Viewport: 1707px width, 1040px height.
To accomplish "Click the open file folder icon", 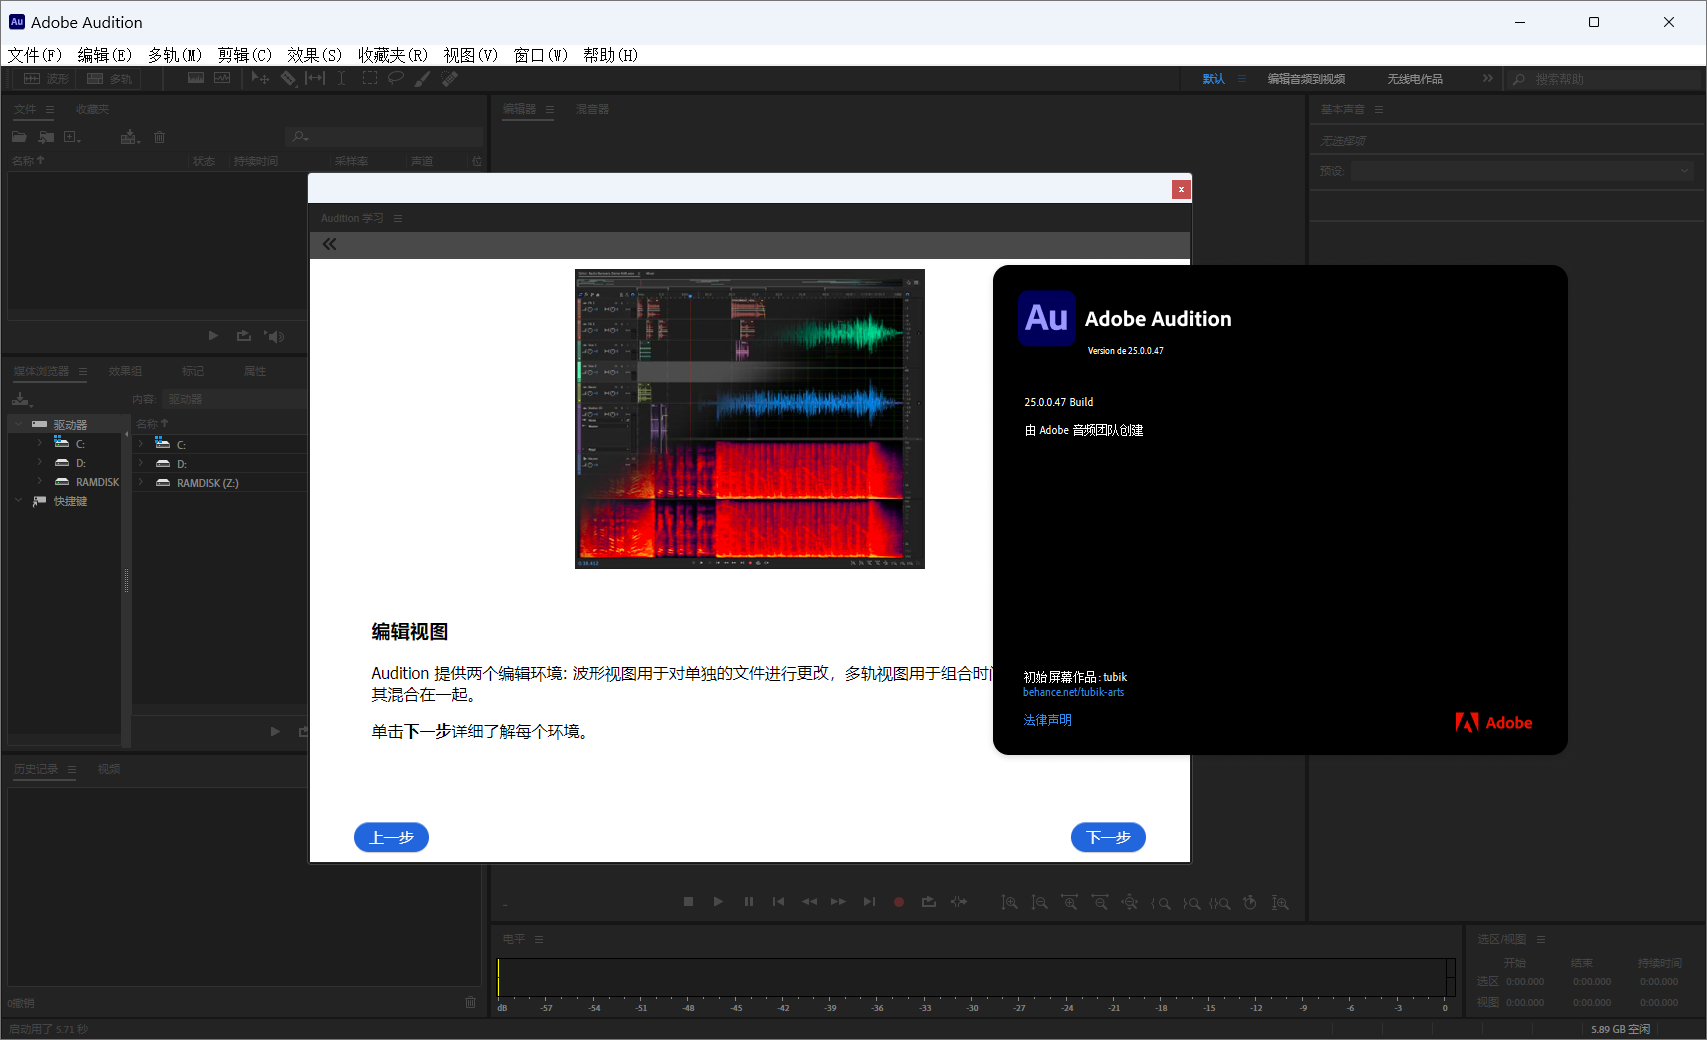I will [19, 137].
